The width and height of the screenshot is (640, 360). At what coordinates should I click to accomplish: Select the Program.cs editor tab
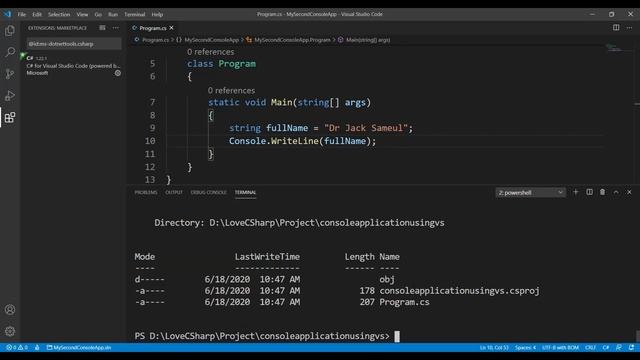pyautogui.click(x=153, y=28)
